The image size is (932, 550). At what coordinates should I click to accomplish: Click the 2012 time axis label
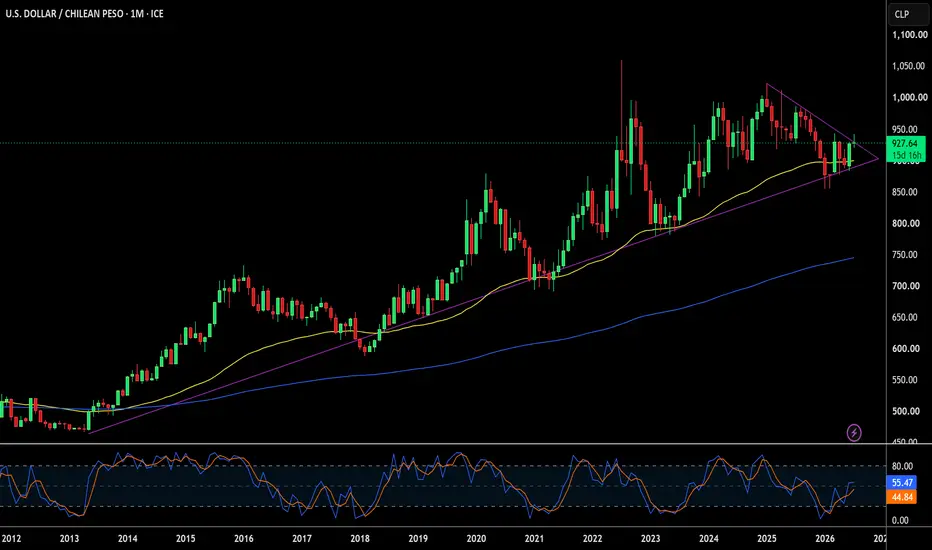[x=11, y=539]
